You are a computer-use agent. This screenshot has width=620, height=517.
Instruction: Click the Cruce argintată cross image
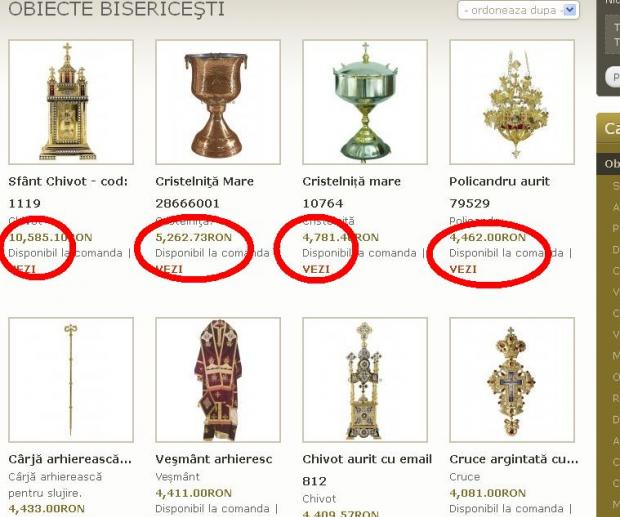click(x=512, y=380)
